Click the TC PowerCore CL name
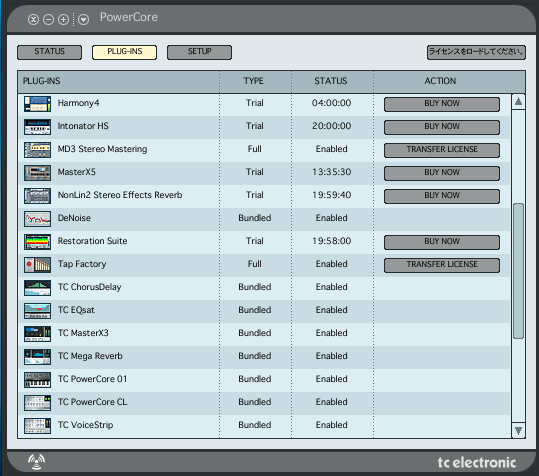The image size is (539, 476). 92,402
